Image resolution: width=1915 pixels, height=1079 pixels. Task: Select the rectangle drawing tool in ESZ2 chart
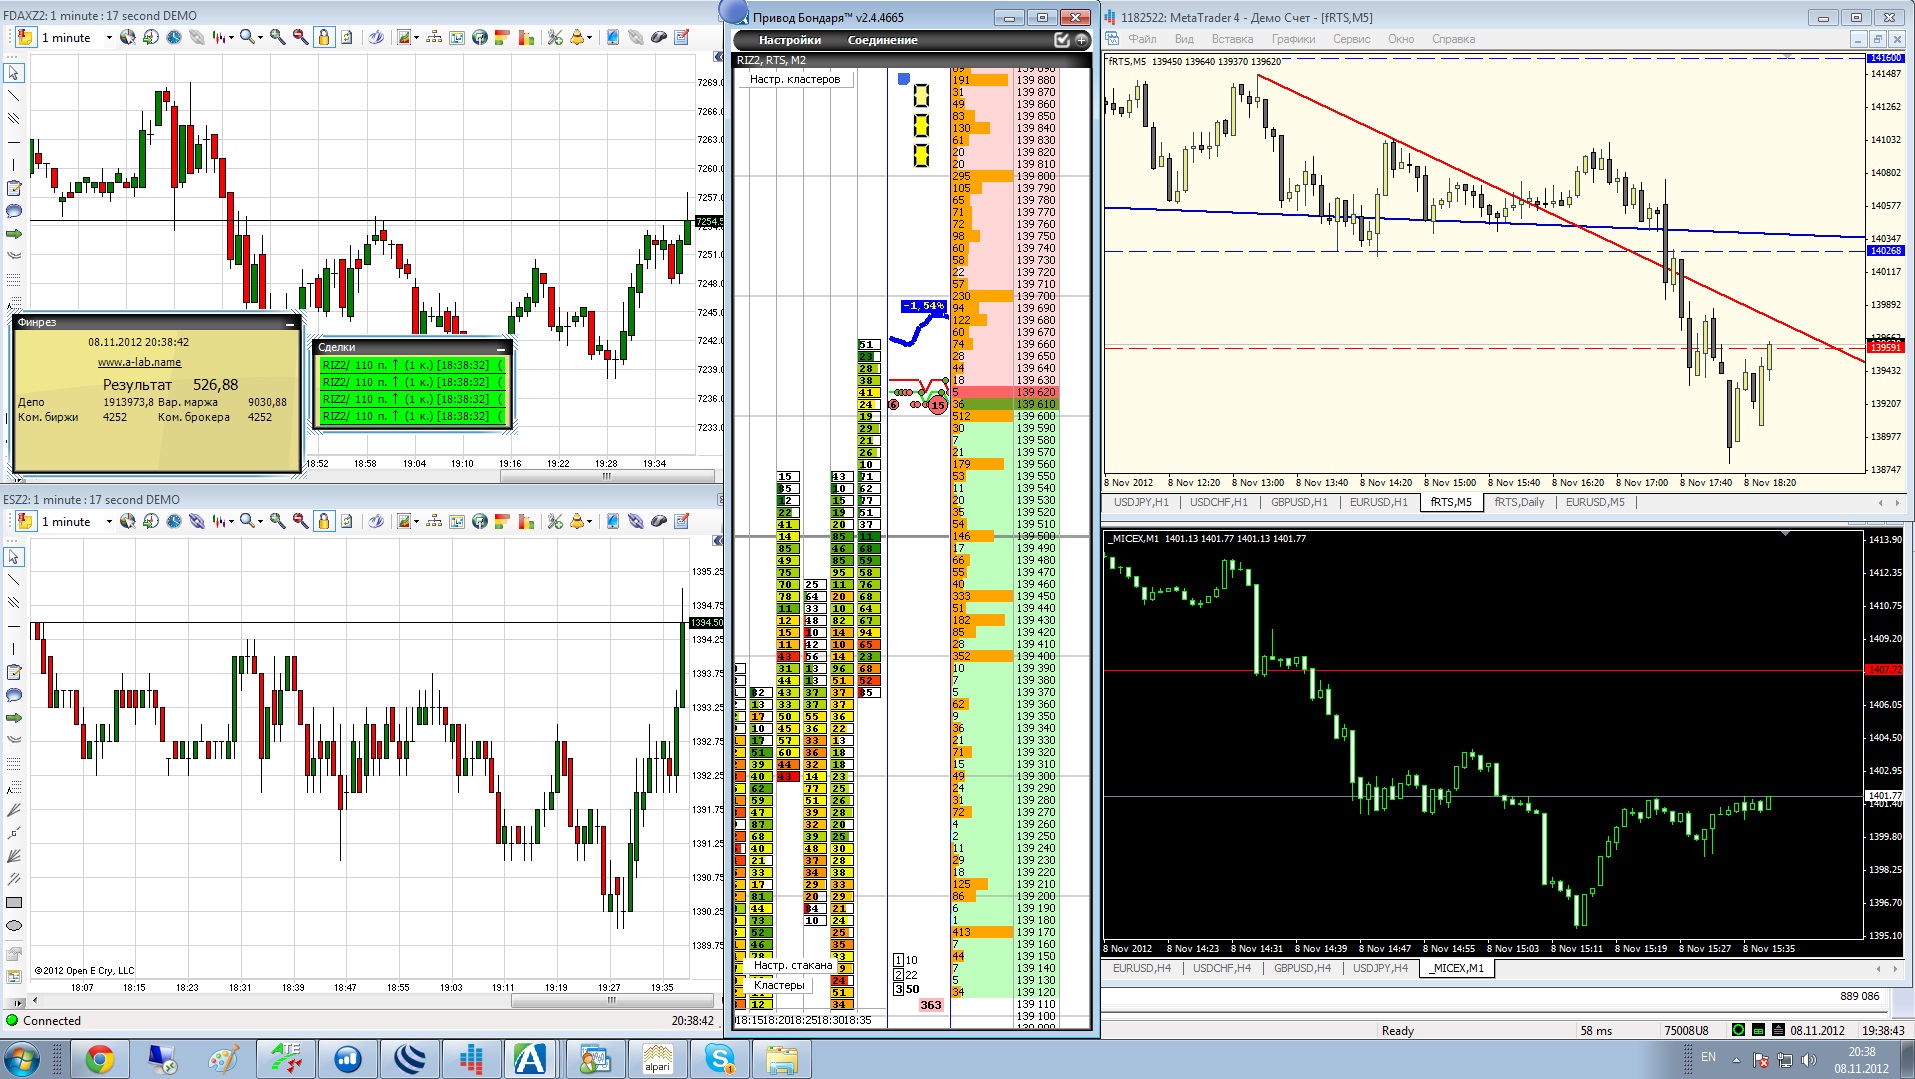14,902
